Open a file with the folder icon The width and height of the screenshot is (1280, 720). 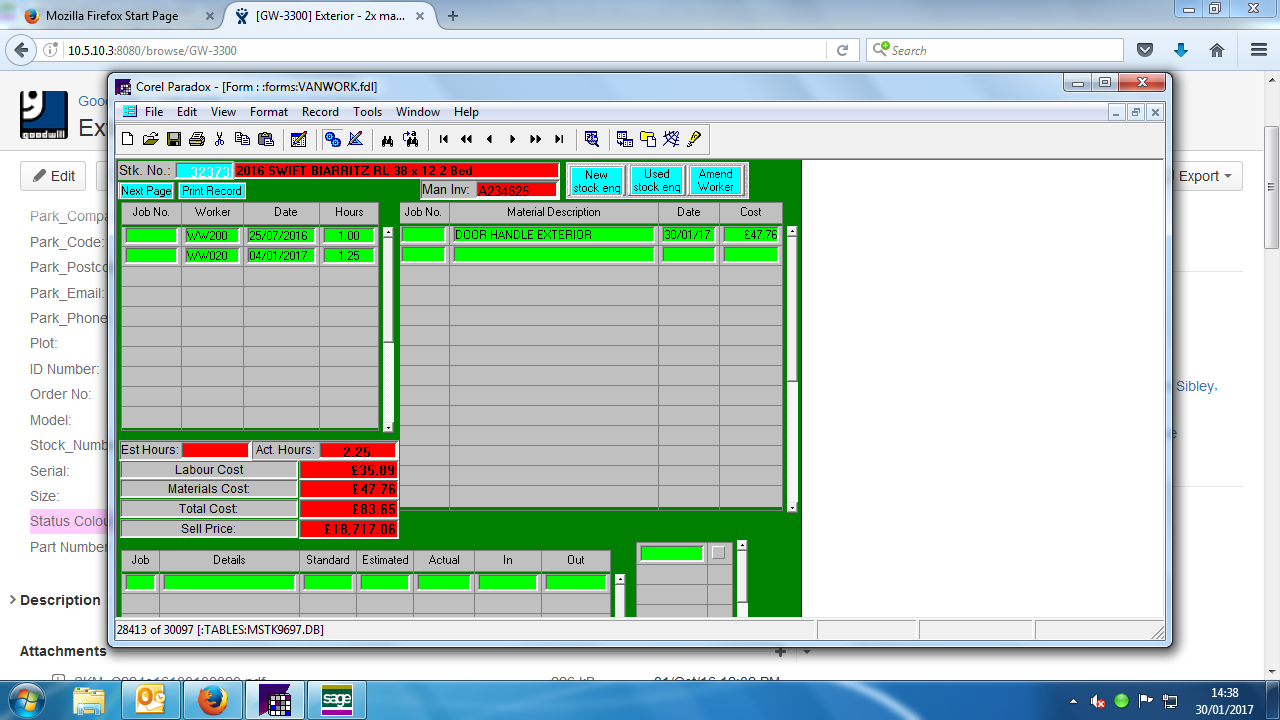click(x=150, y=139)
